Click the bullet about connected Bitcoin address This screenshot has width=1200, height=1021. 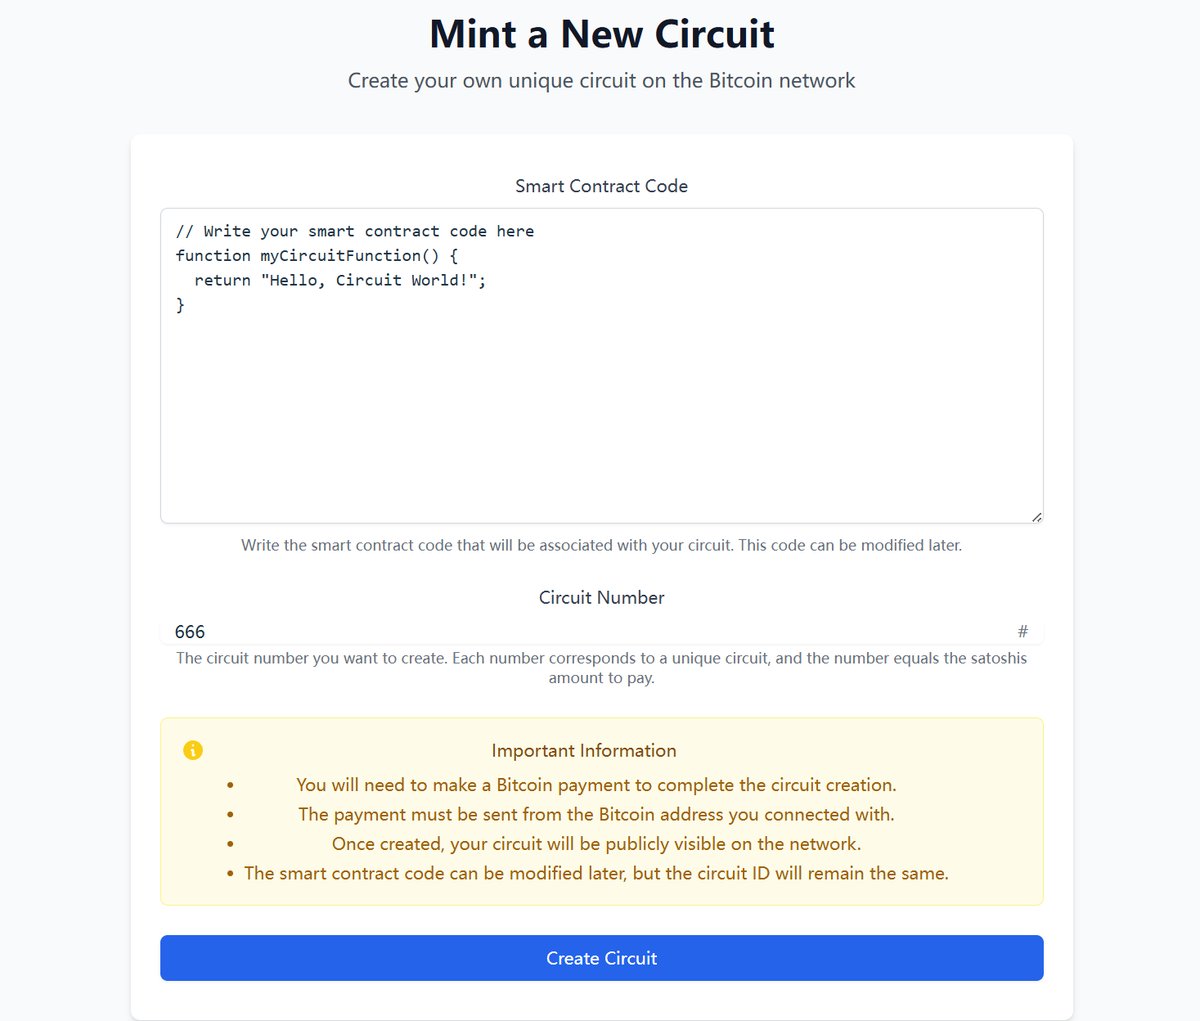(596, 814)
